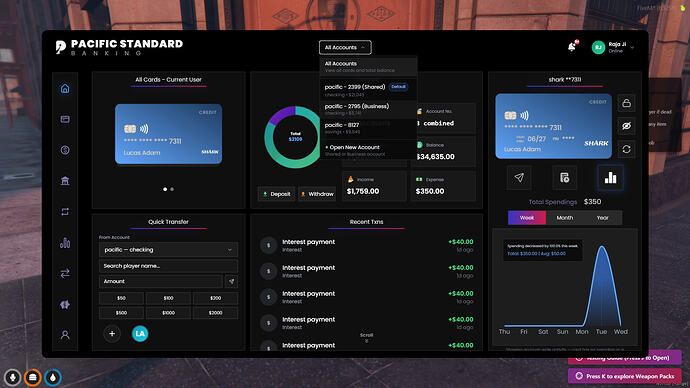Screen dimensions: 690x388
Task: Choose pacific - 2795 (Business) account
Action: [x=368, y=109]
